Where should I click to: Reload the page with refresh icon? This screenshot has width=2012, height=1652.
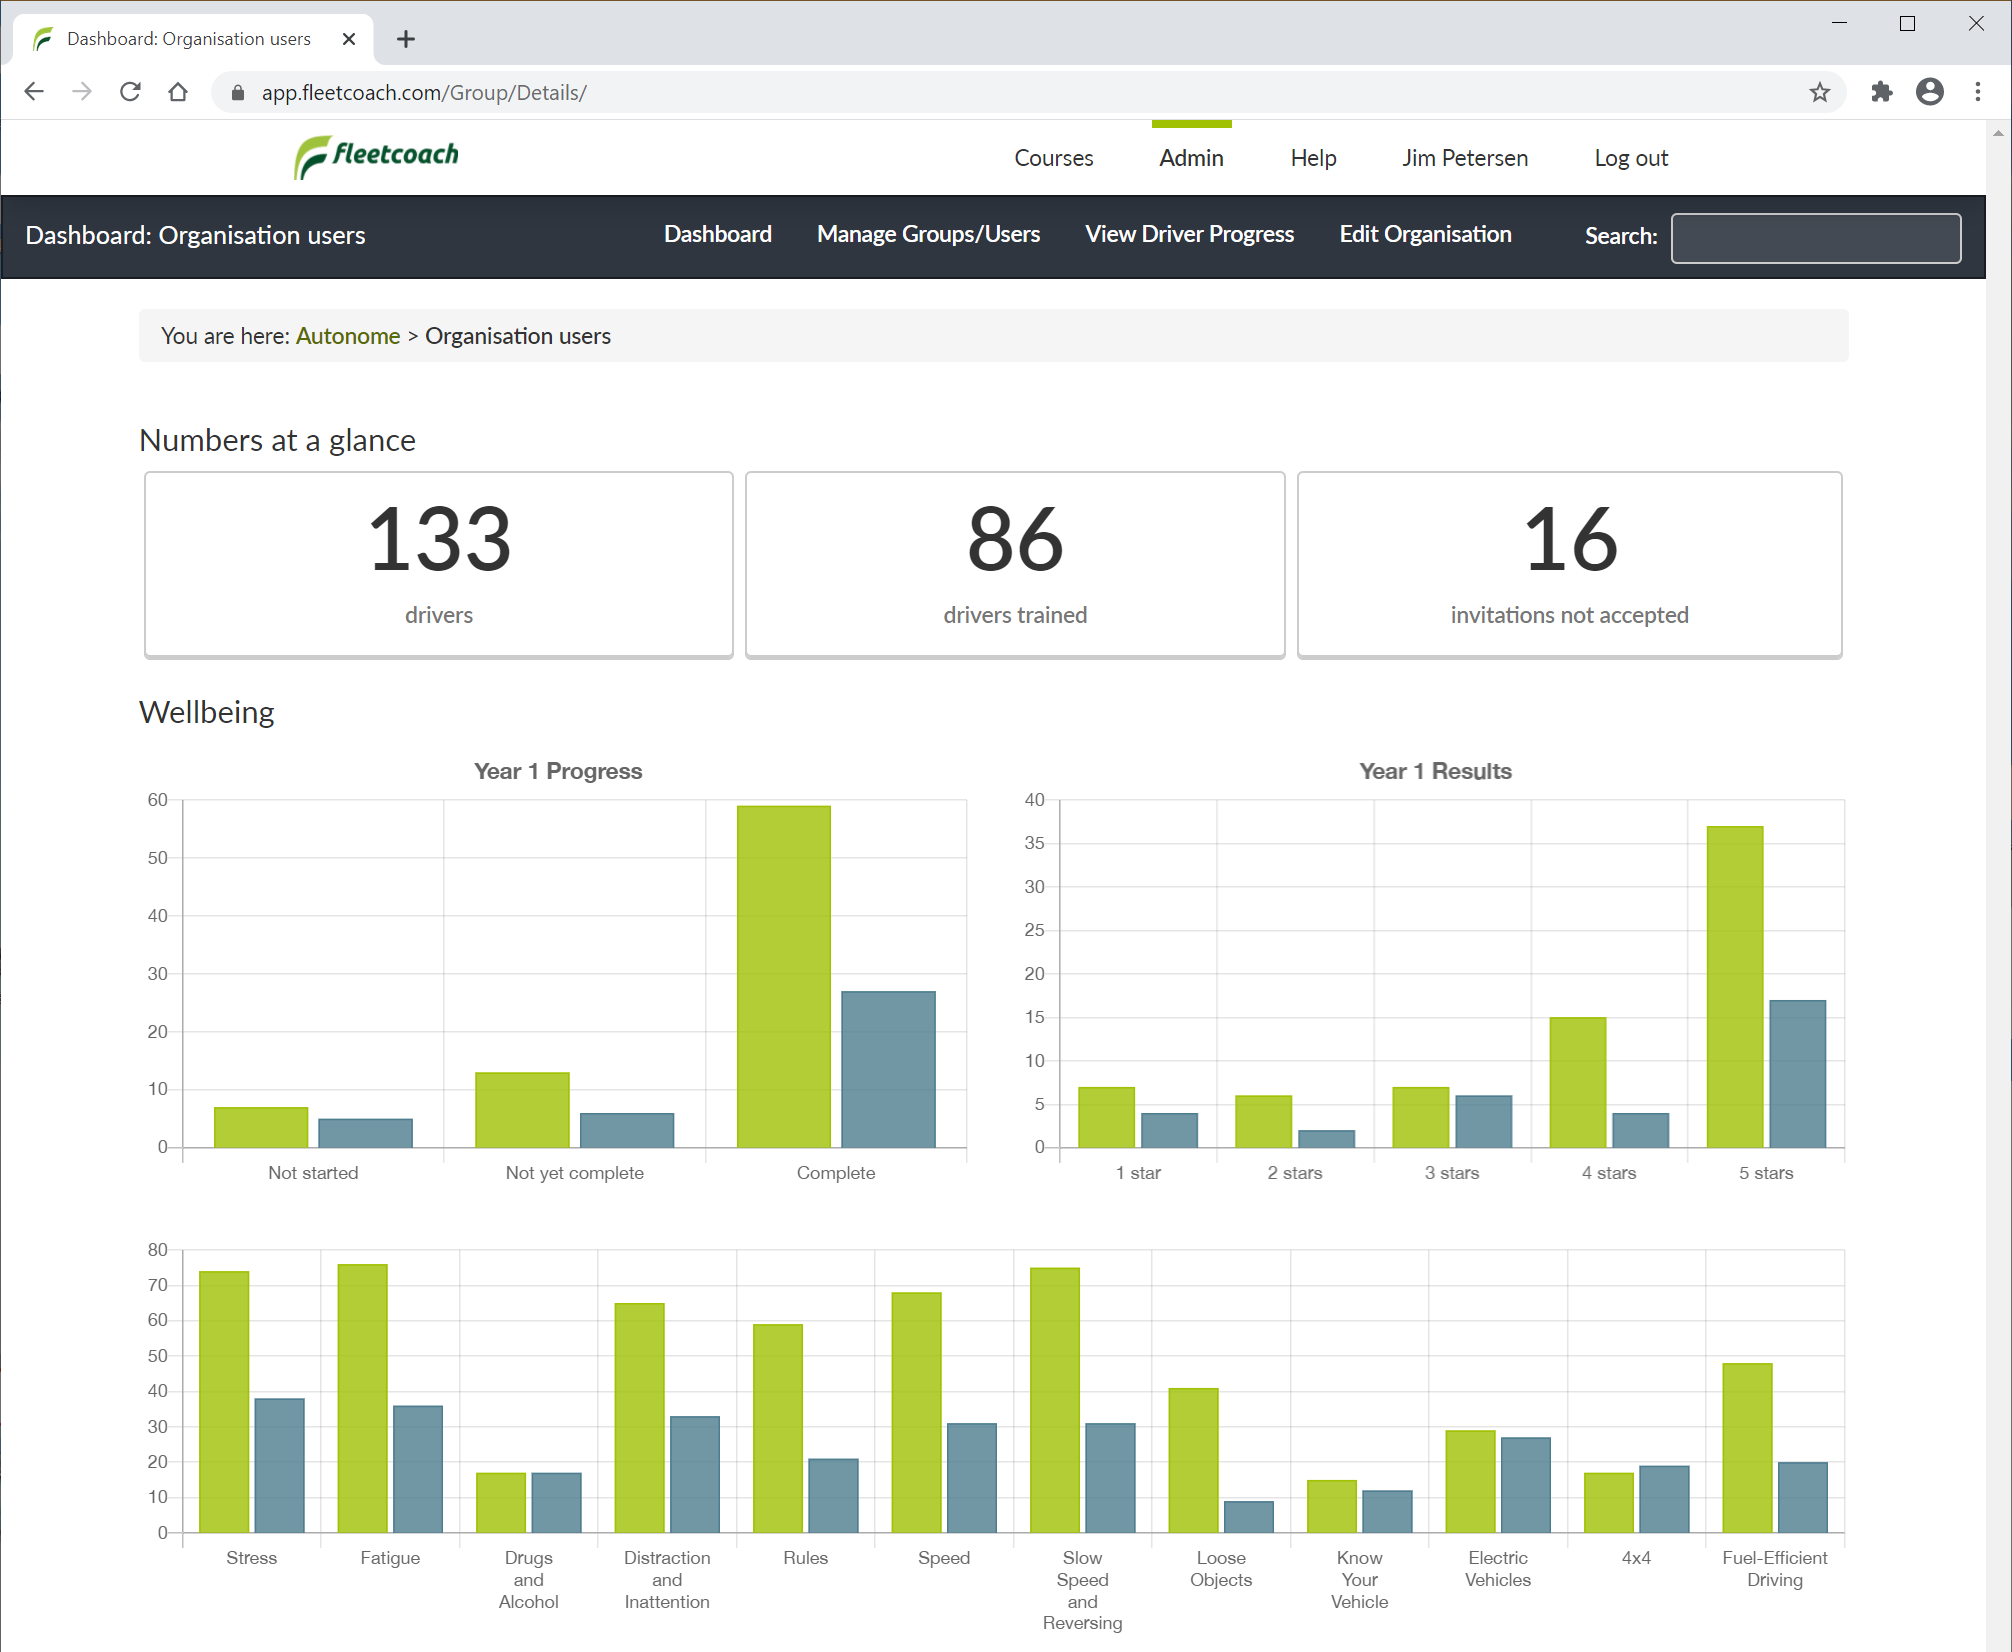click(130, 92)
